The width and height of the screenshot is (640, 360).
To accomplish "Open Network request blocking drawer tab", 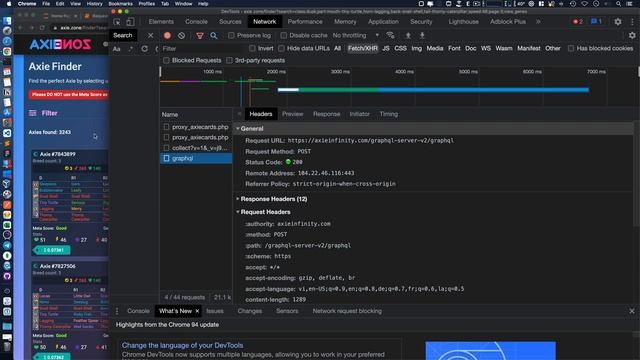I will [x=347, y=311].
